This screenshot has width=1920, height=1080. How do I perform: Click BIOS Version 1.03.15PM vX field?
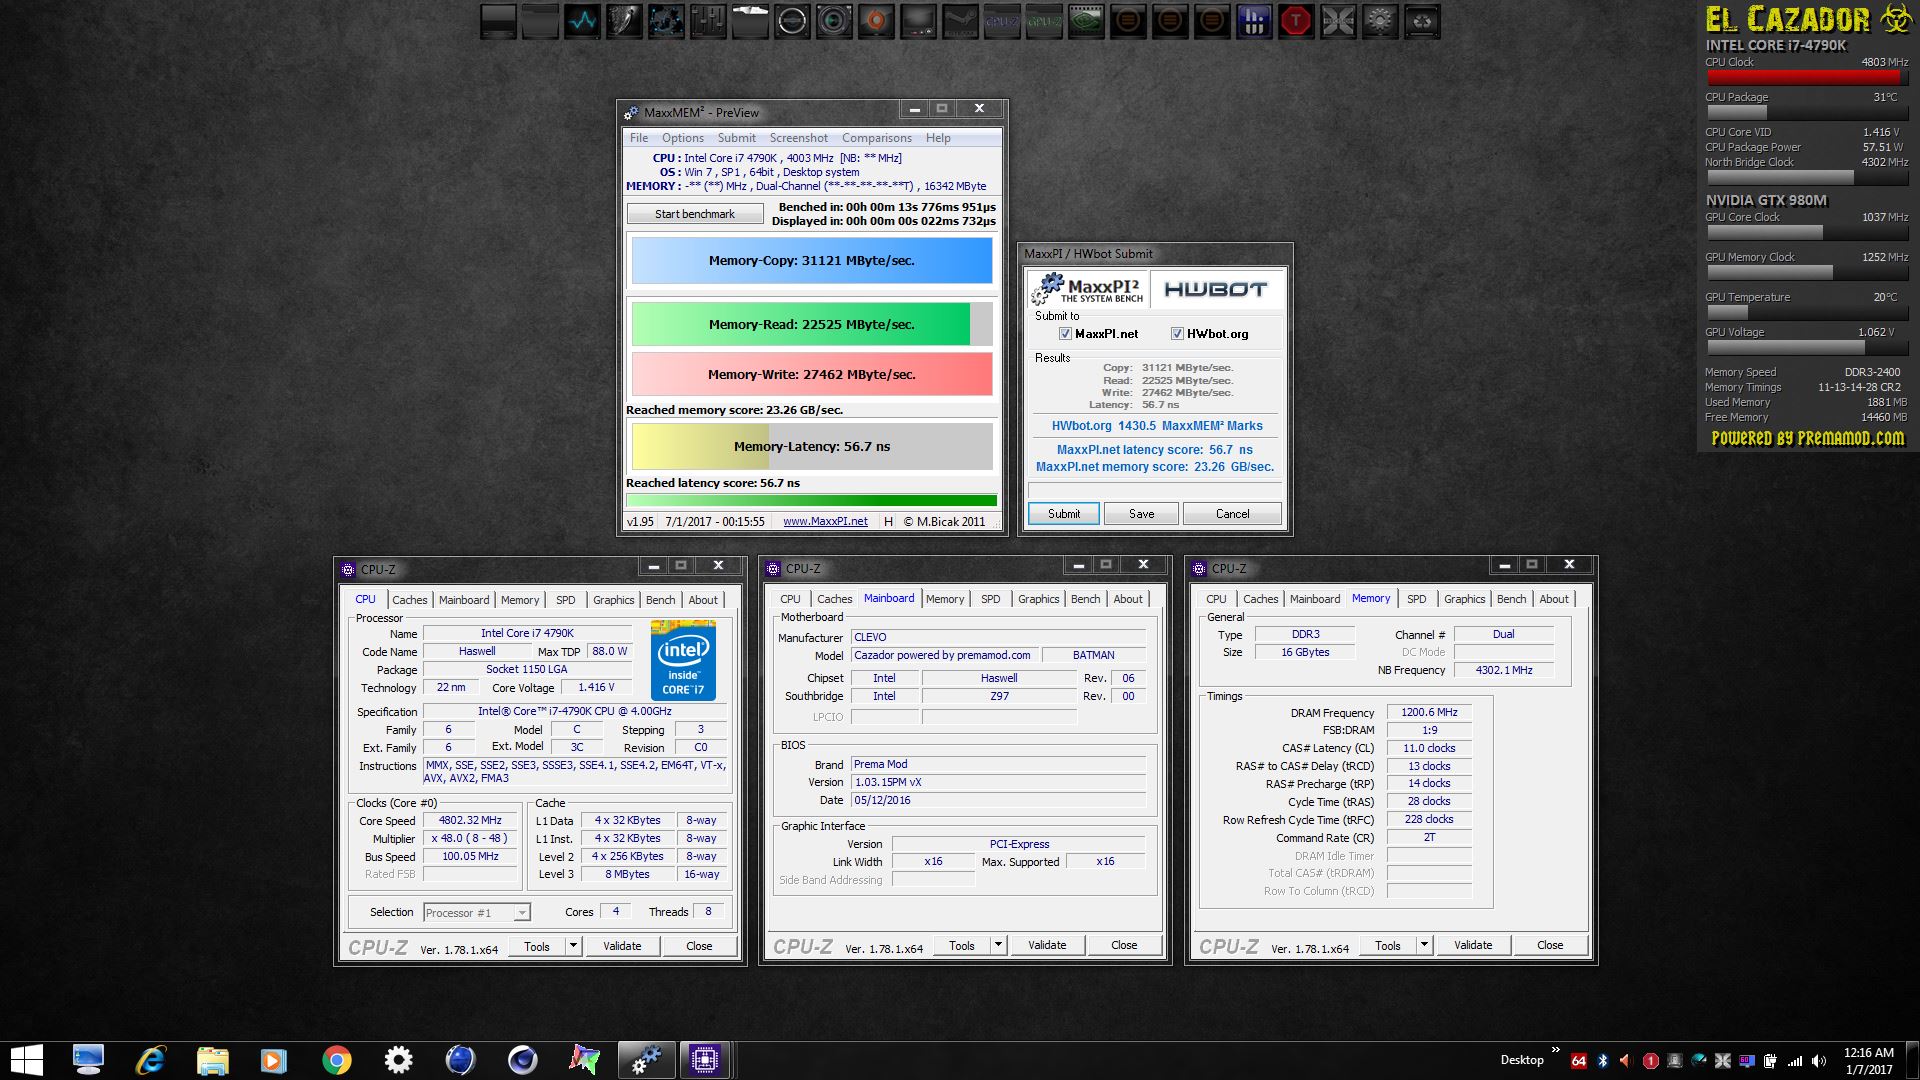(998, 782)
